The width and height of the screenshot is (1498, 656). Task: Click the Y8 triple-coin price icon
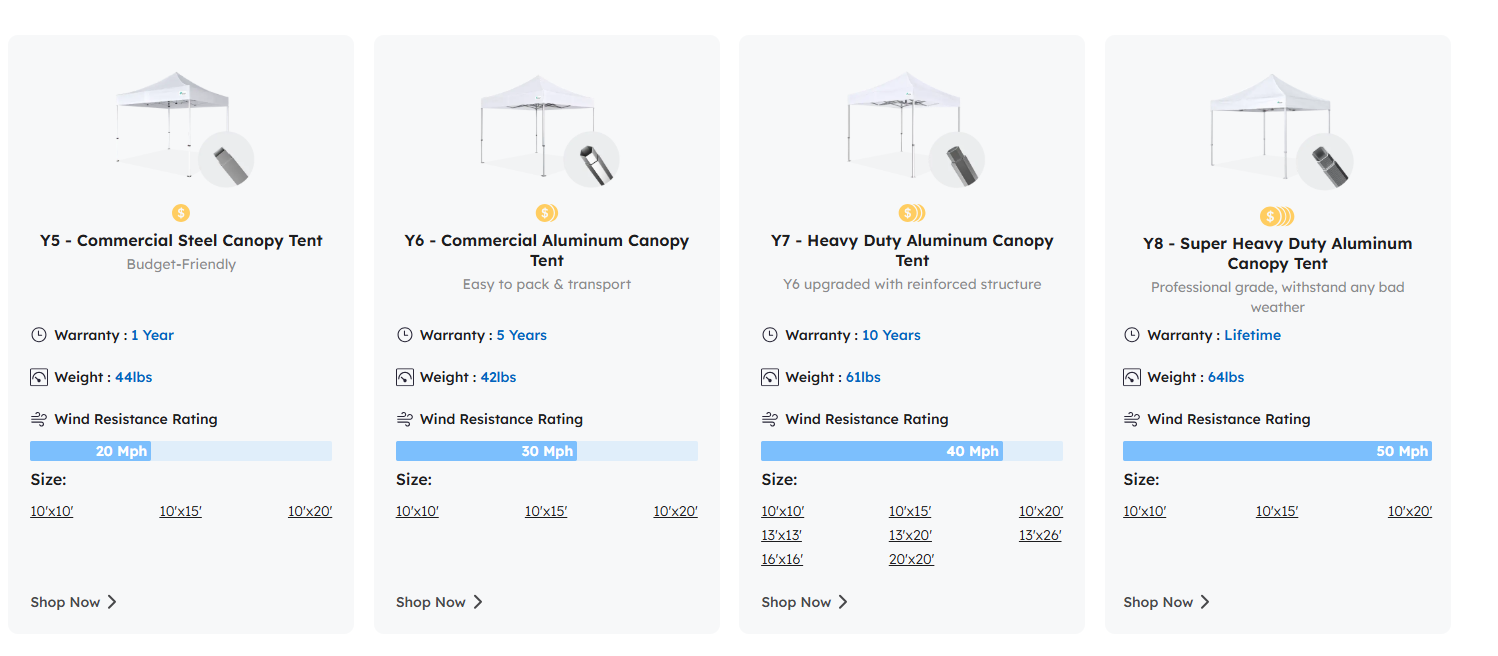click(x=1277, y=216)
